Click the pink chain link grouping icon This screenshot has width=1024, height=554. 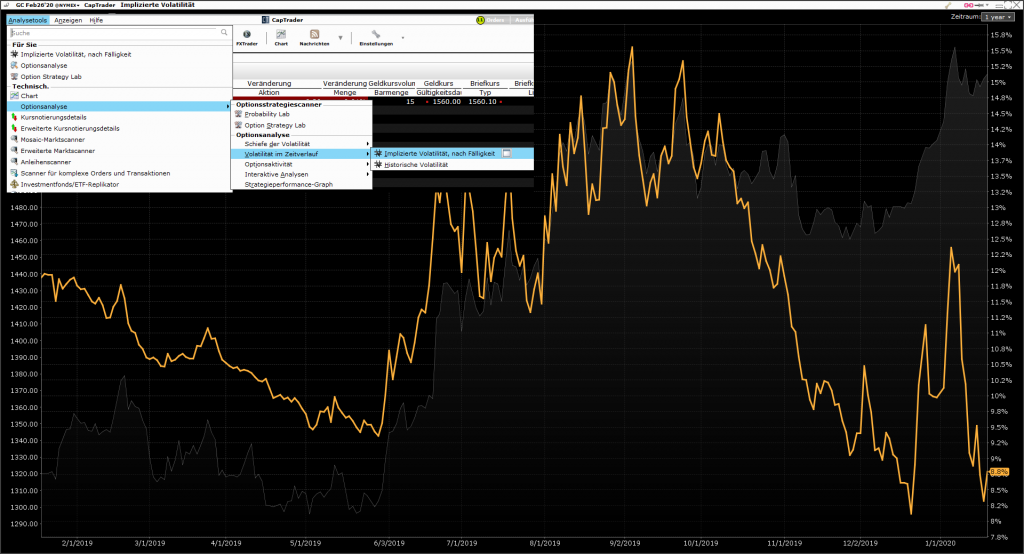tap(969, 5)
